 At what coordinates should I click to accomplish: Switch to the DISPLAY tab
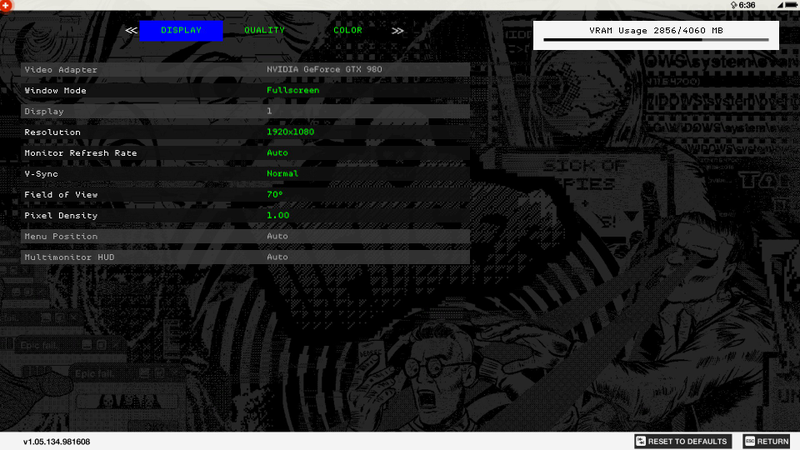(181, 30)
